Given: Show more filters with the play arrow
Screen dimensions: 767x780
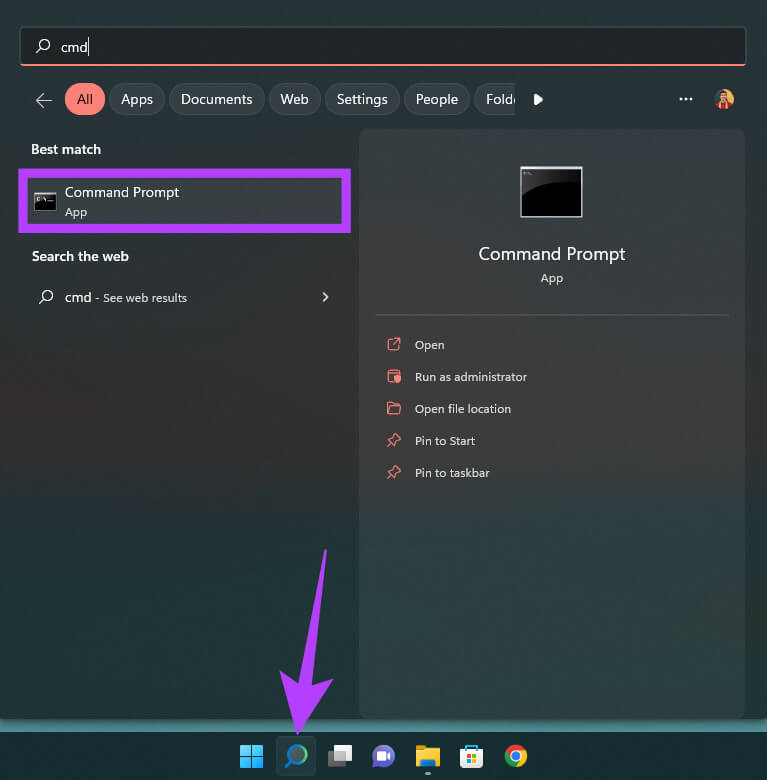Looking at the screenshot, I should pyautogui.click(x=538, y=99).
